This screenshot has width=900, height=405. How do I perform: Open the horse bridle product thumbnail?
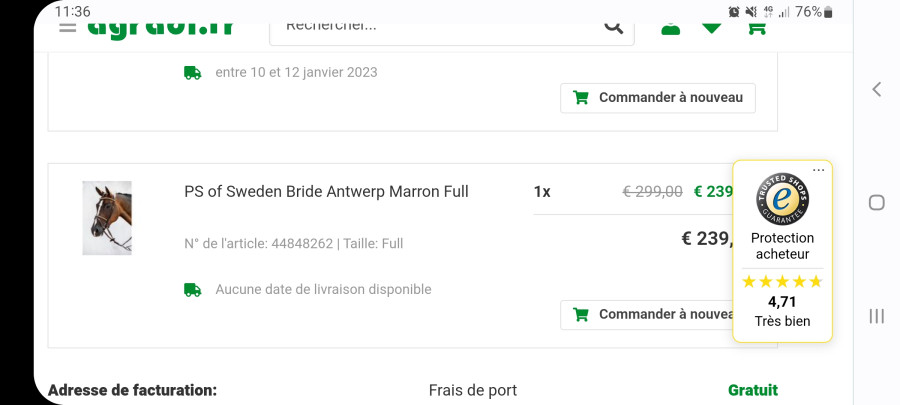(x=107, y=218)
